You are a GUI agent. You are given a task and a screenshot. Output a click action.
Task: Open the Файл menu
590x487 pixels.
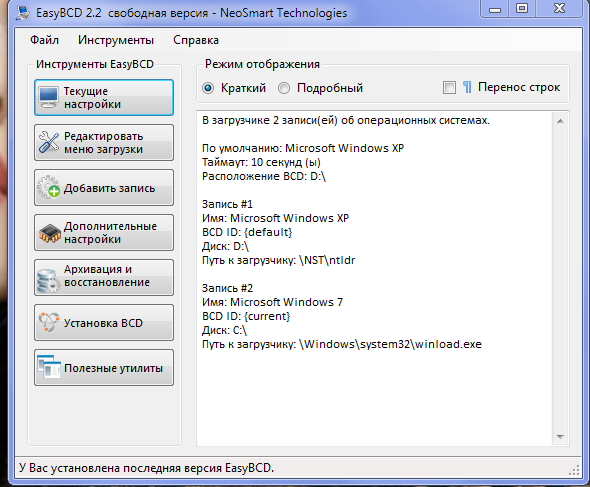[44, 40]
